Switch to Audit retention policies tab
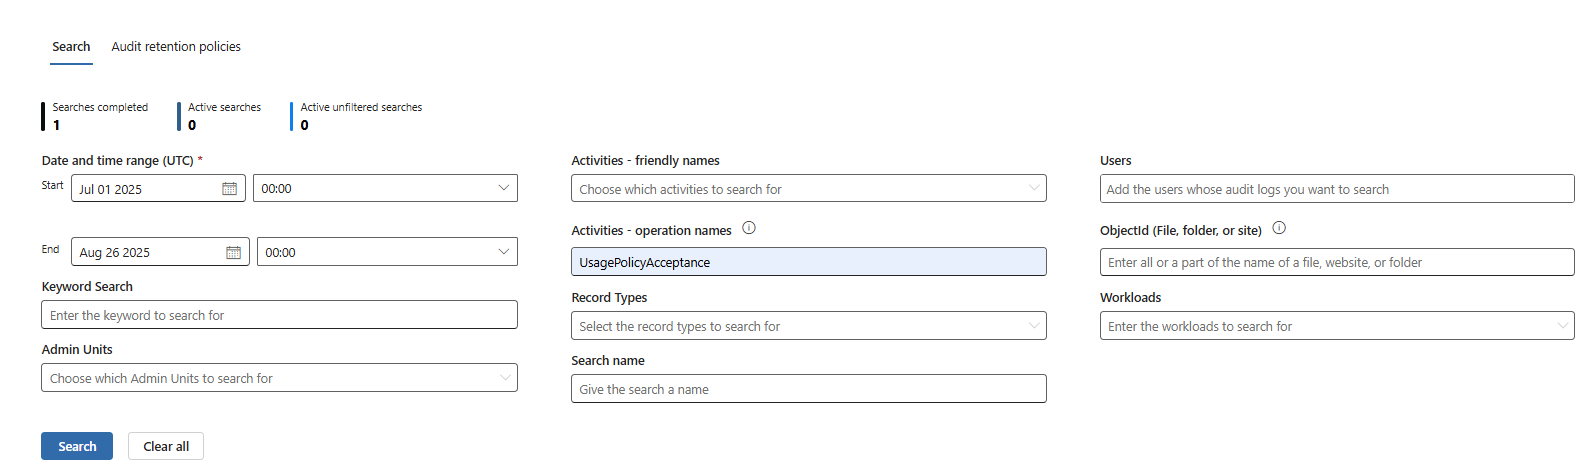Viewport: 1594px width, 468px height. pyautogui.click(x=176, y=47)
